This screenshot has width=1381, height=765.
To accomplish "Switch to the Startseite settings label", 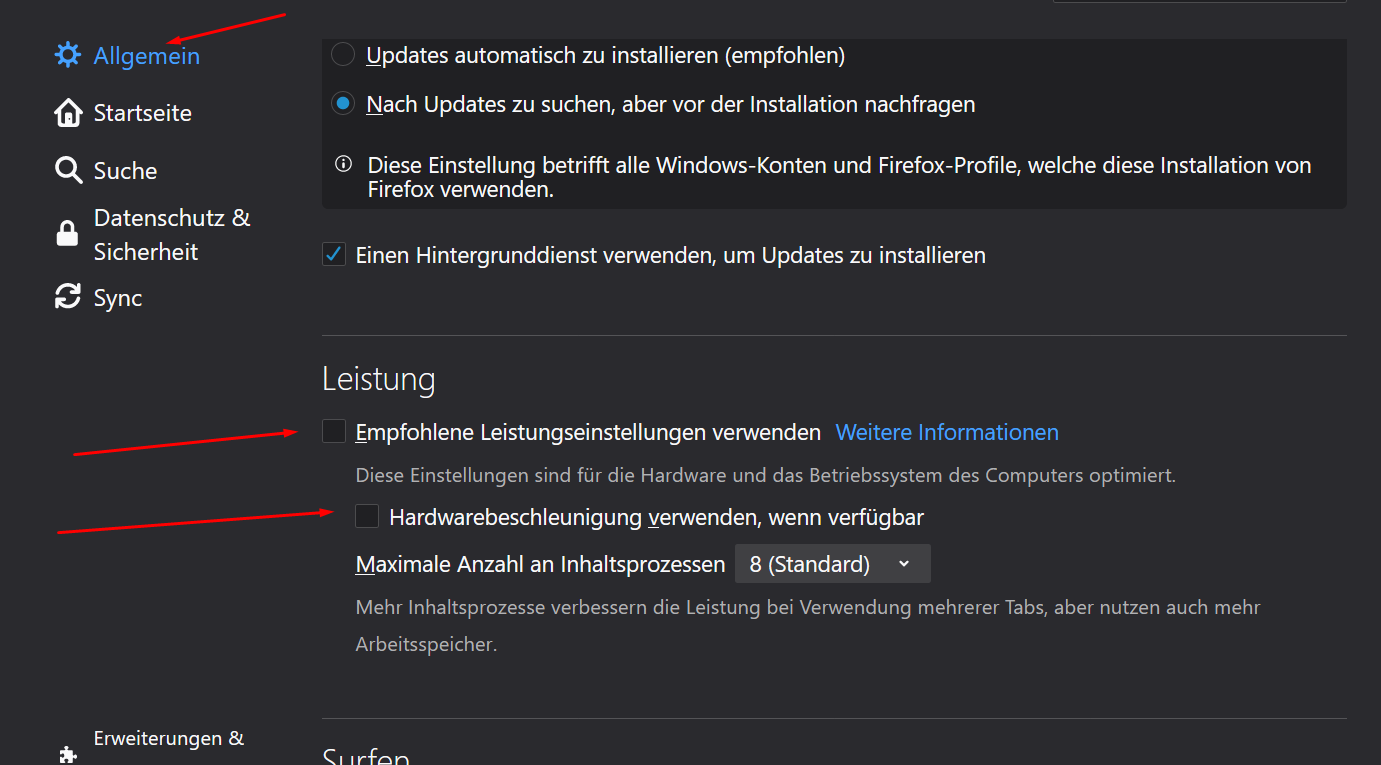I will [x=142, y=113].
